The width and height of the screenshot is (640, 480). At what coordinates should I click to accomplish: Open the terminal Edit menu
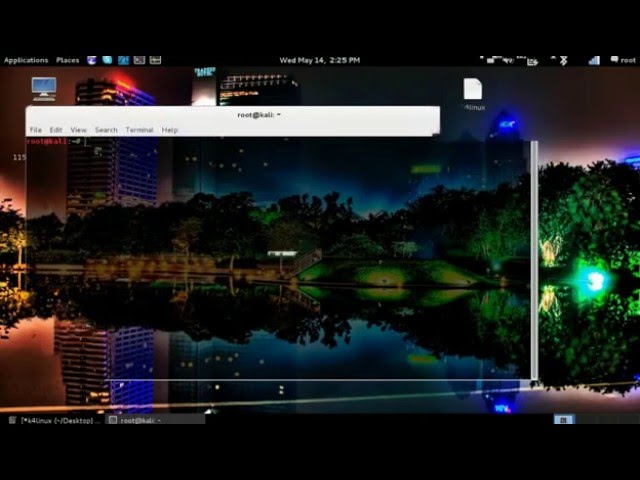(x=56, y=130)
